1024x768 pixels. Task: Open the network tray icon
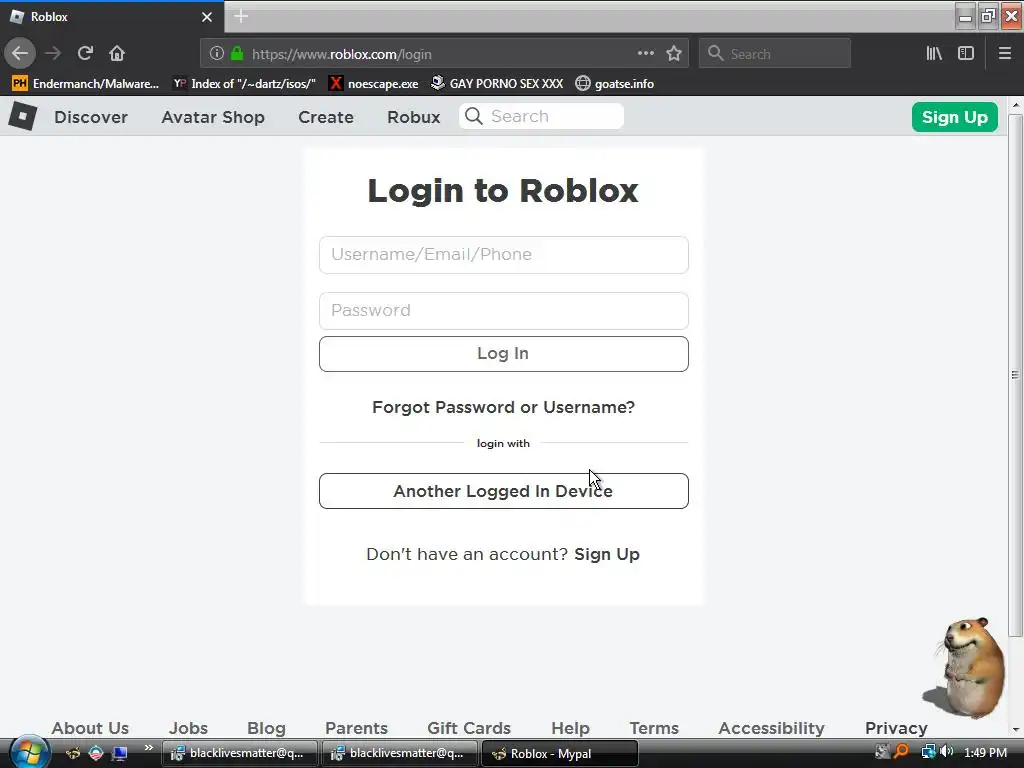coord(928,752)
